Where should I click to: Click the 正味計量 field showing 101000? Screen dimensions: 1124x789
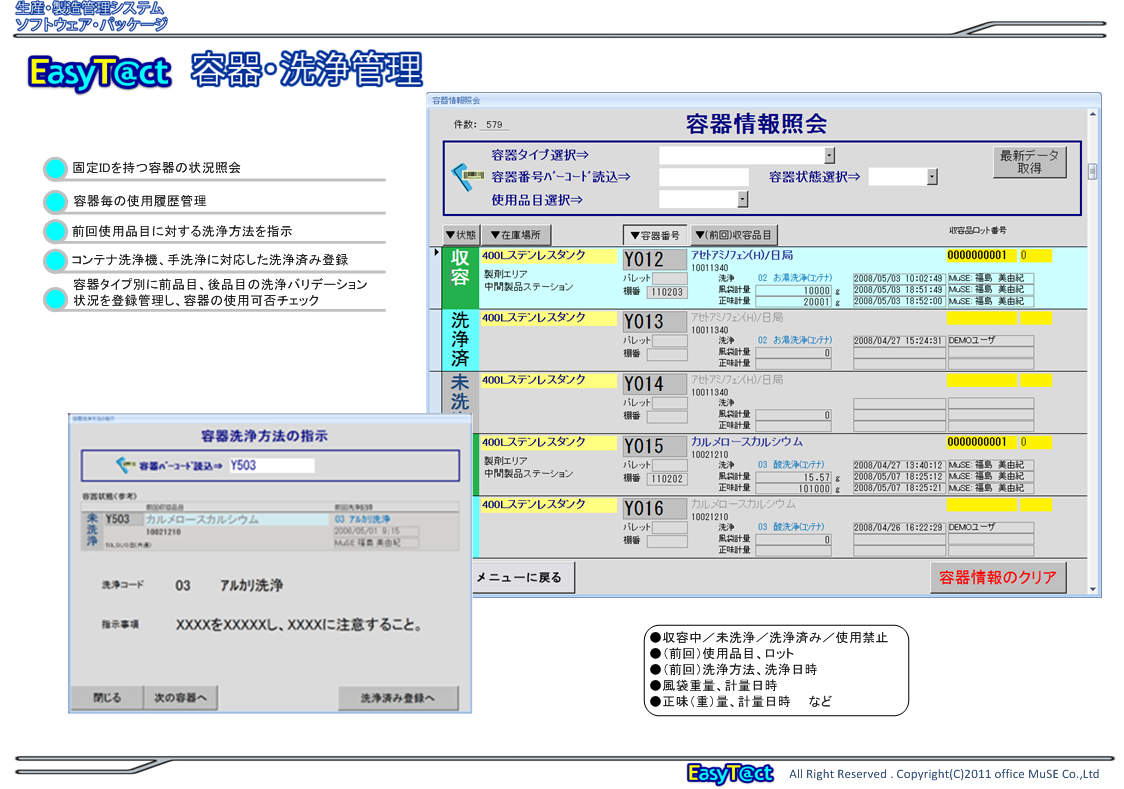794,489
